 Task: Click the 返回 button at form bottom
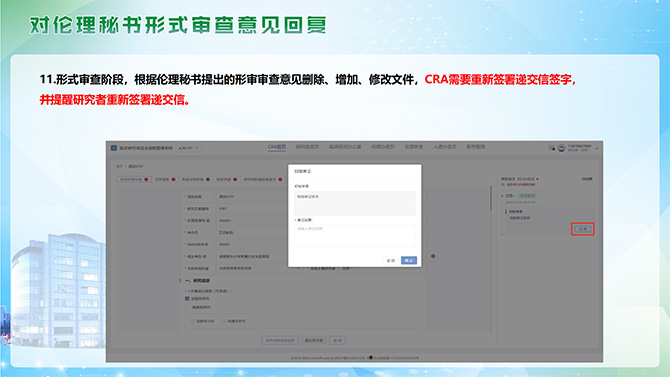click(x=337, y=341)
